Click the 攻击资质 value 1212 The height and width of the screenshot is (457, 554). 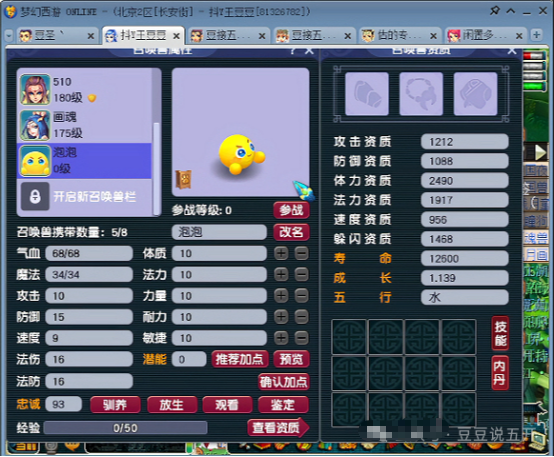[x=465, y=142]
